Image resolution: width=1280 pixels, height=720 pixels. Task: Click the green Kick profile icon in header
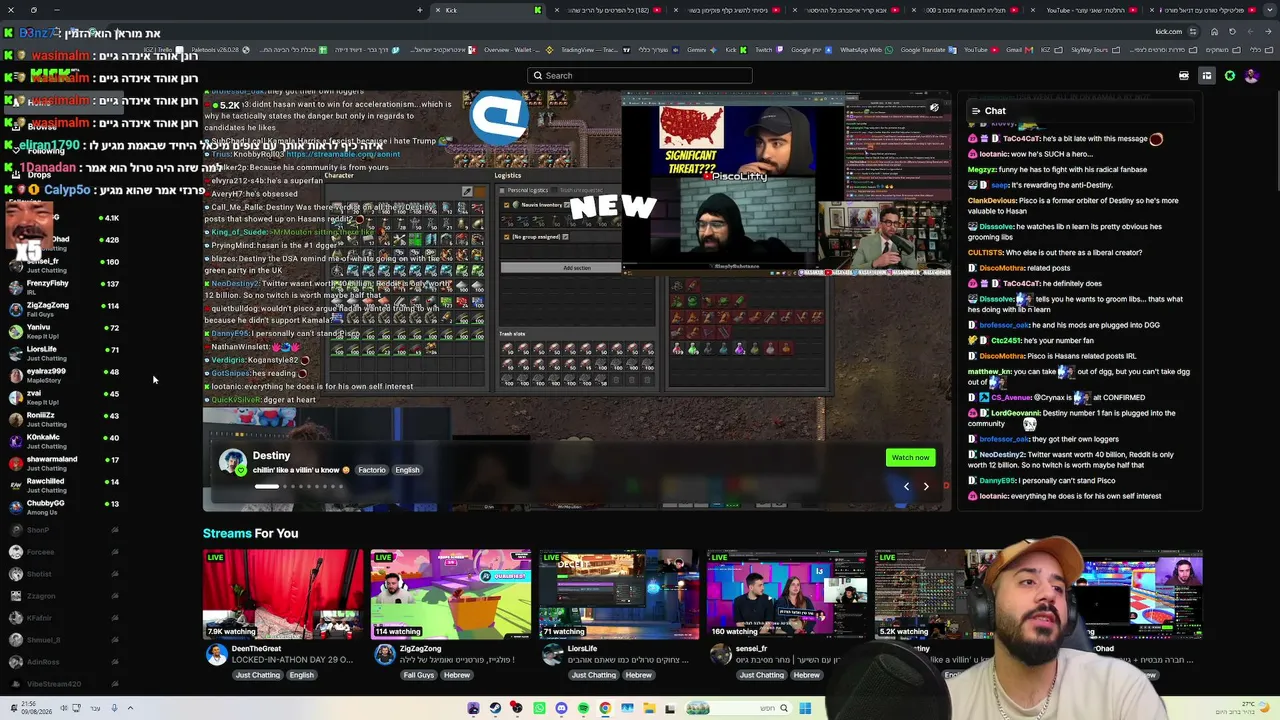1230,76
